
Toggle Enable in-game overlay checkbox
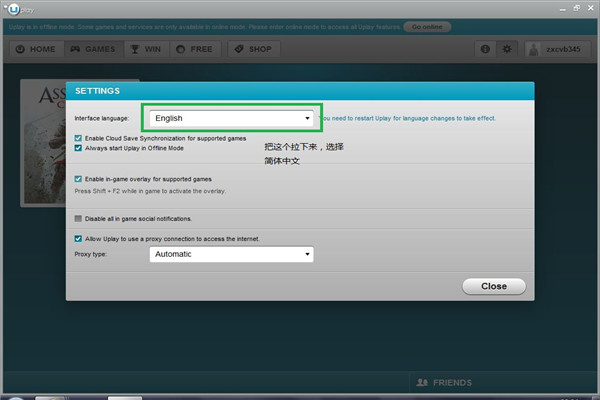point(78,179)
